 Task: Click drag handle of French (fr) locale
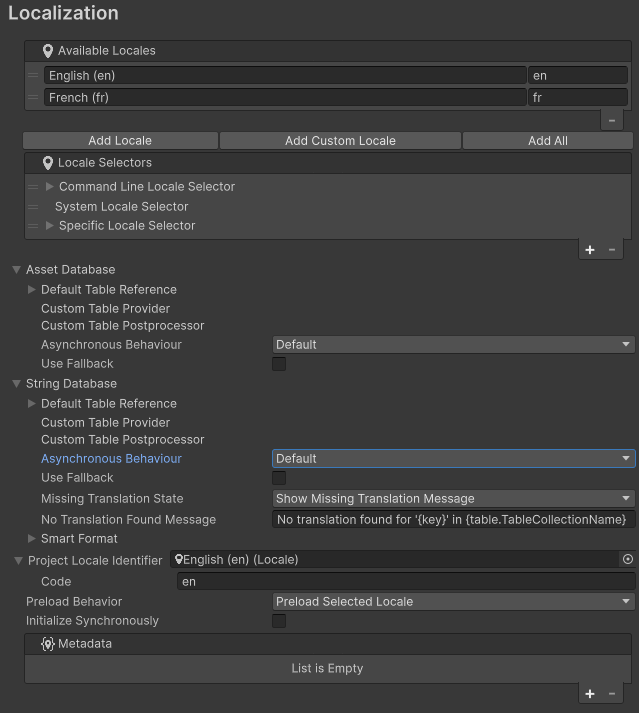pyautogui.click(x=34, y=98)
